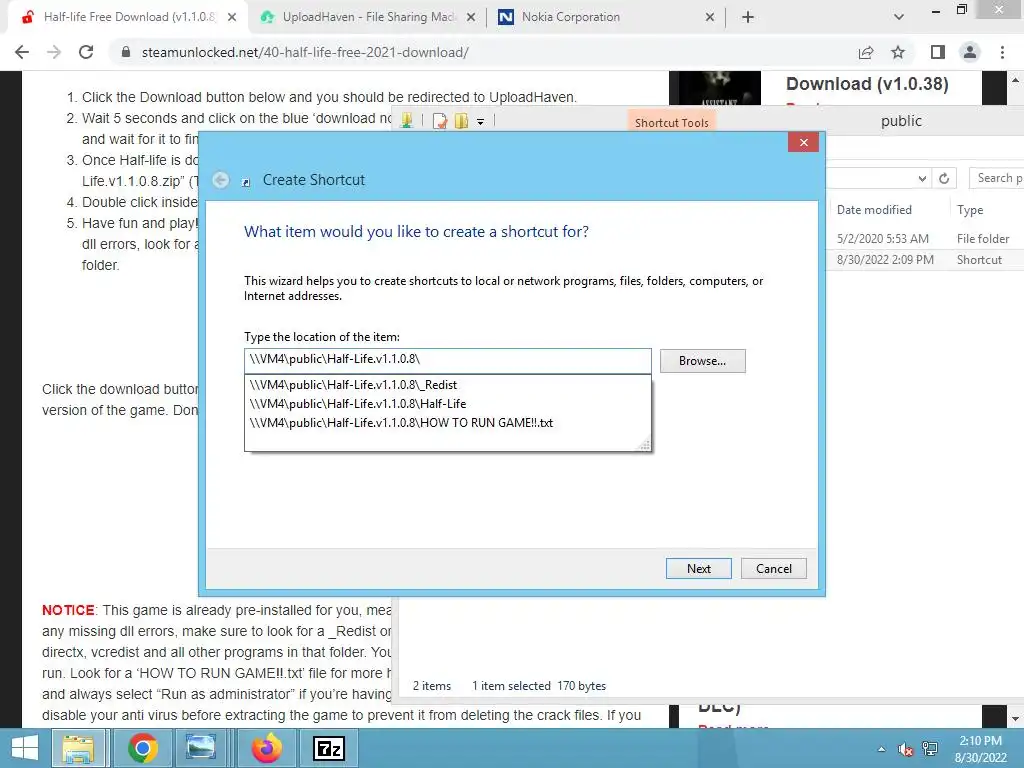The height and width of the screenshot is (768, 1024).
Task: Click the address bar URL
Action: coord(305,52)
